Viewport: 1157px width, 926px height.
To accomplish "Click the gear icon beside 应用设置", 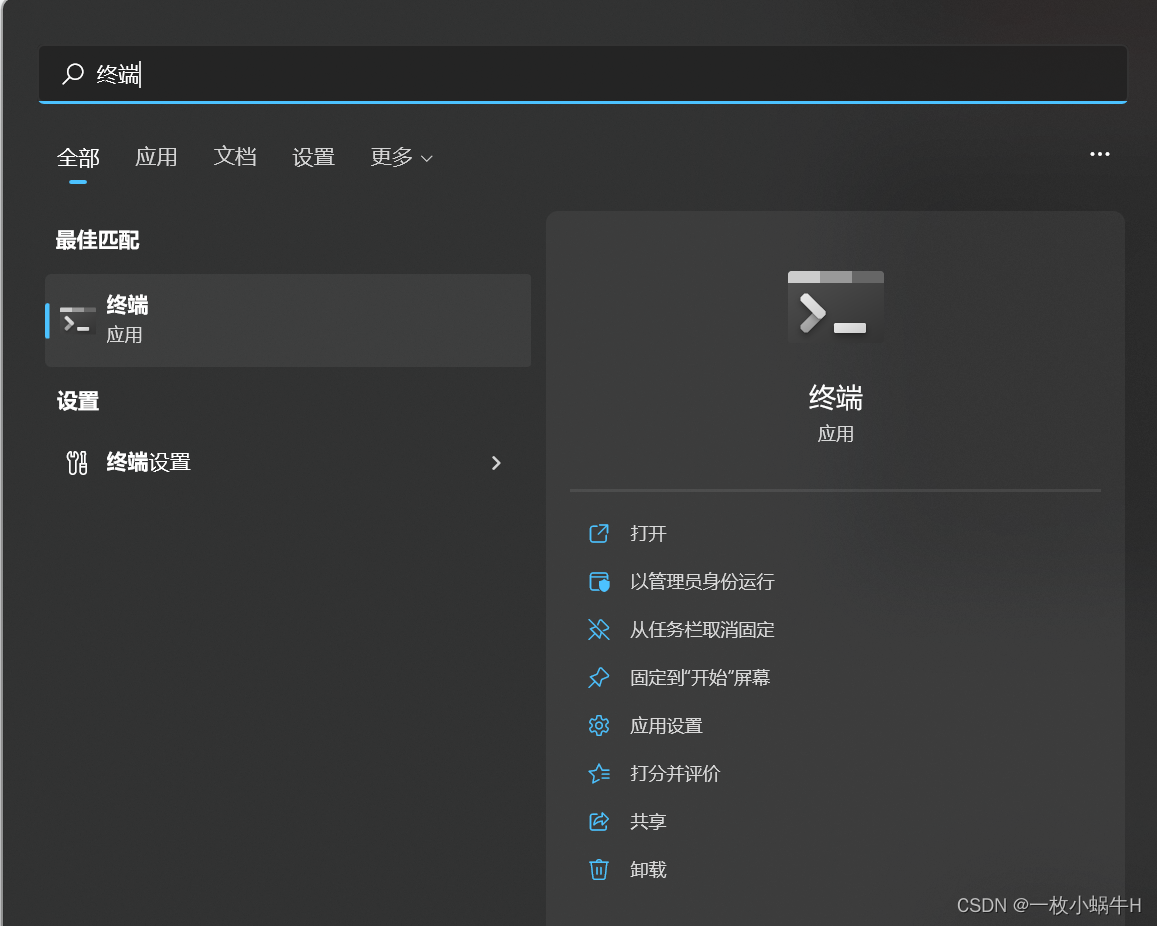I will coord(598,725).
